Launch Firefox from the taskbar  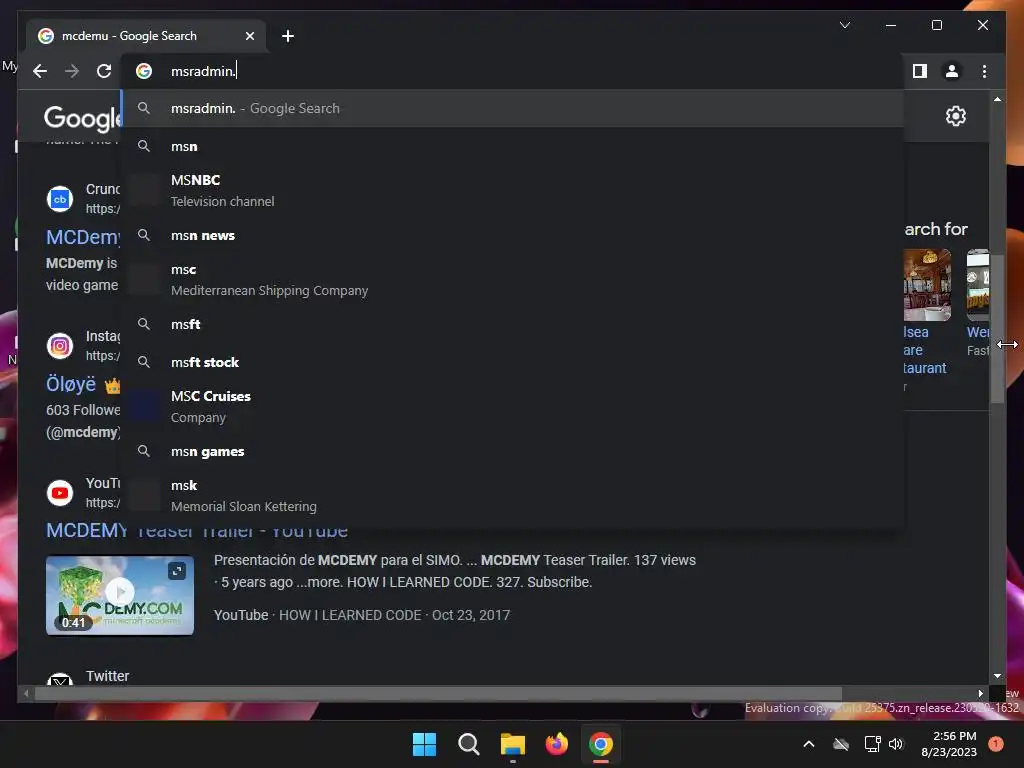point(556,744)
